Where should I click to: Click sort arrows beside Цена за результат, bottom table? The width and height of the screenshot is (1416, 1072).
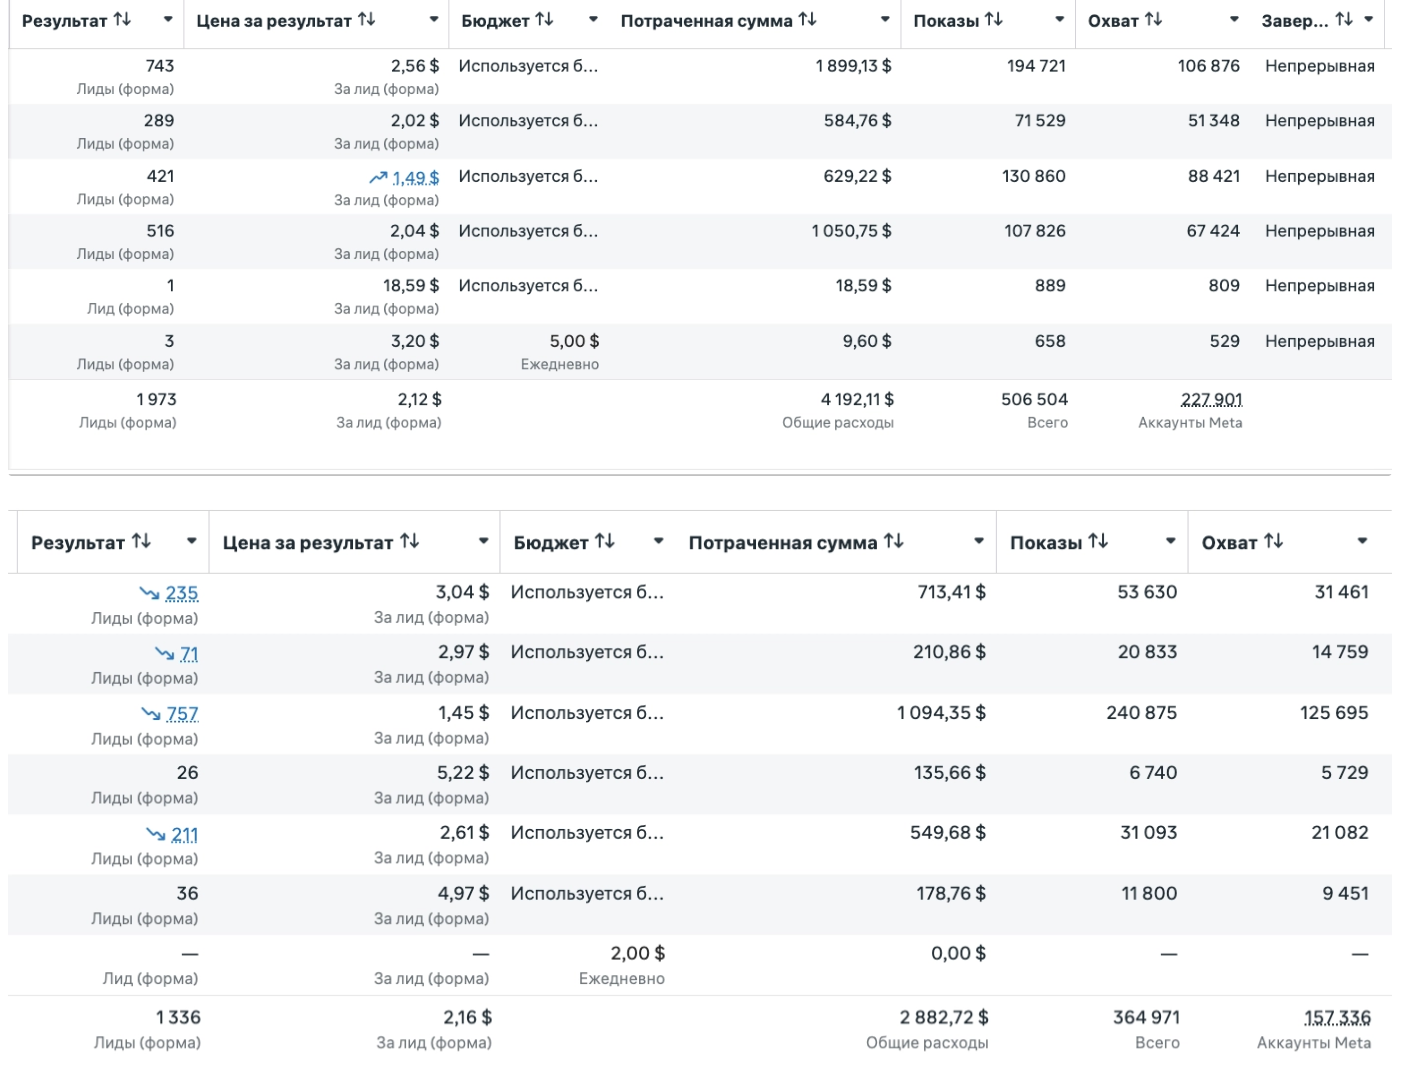pos(409,541)
